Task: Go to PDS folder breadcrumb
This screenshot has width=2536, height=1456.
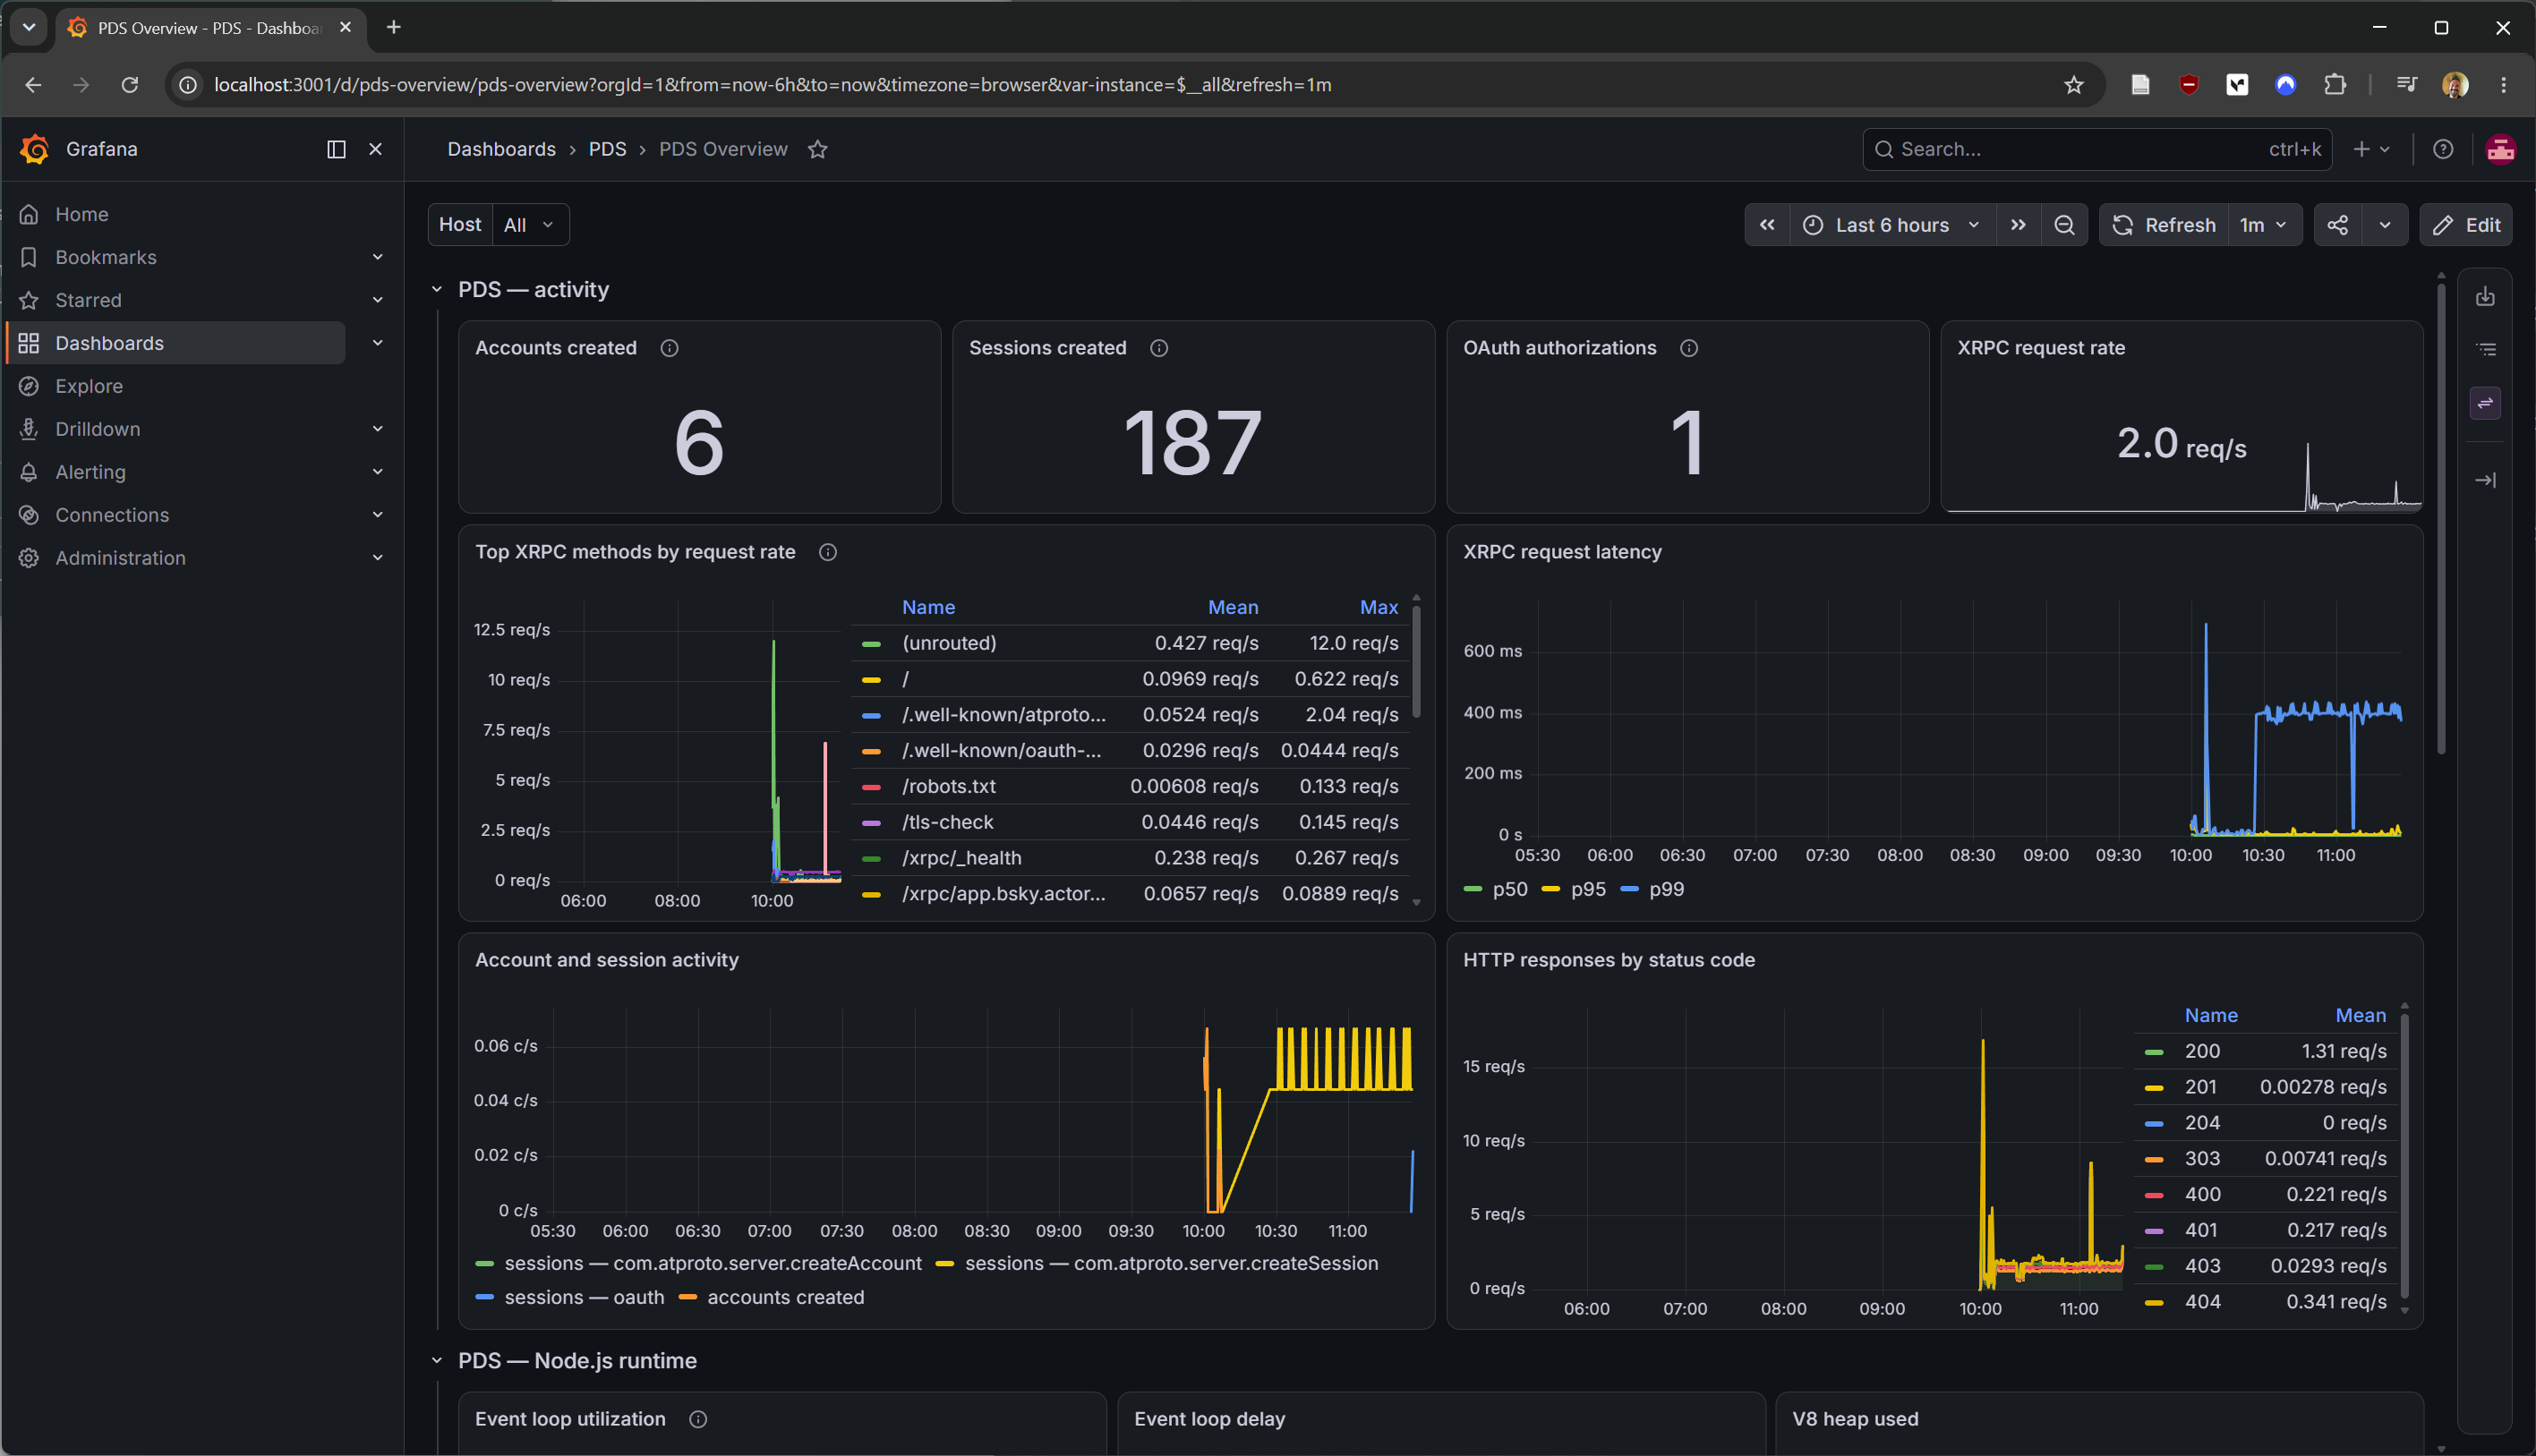Action: click(607, 149)
